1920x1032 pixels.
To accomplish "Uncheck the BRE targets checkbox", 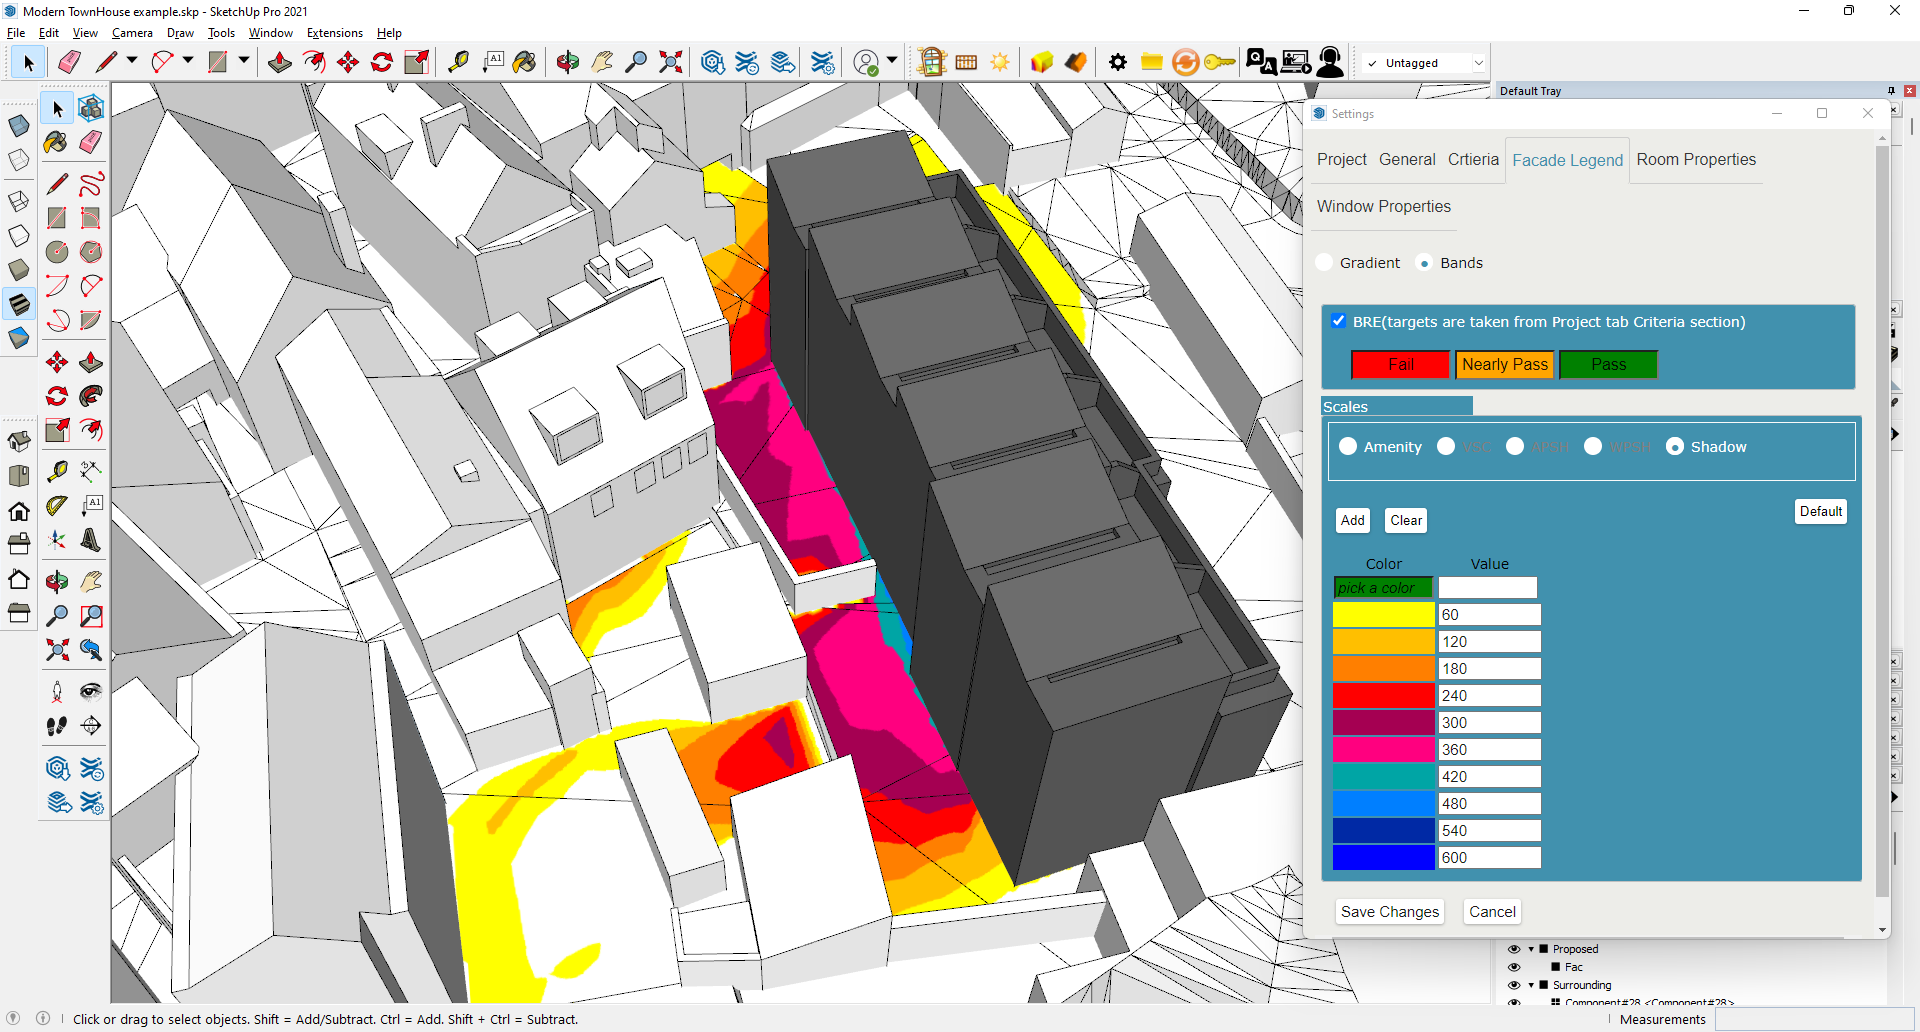I will (x=1339, y=321).
